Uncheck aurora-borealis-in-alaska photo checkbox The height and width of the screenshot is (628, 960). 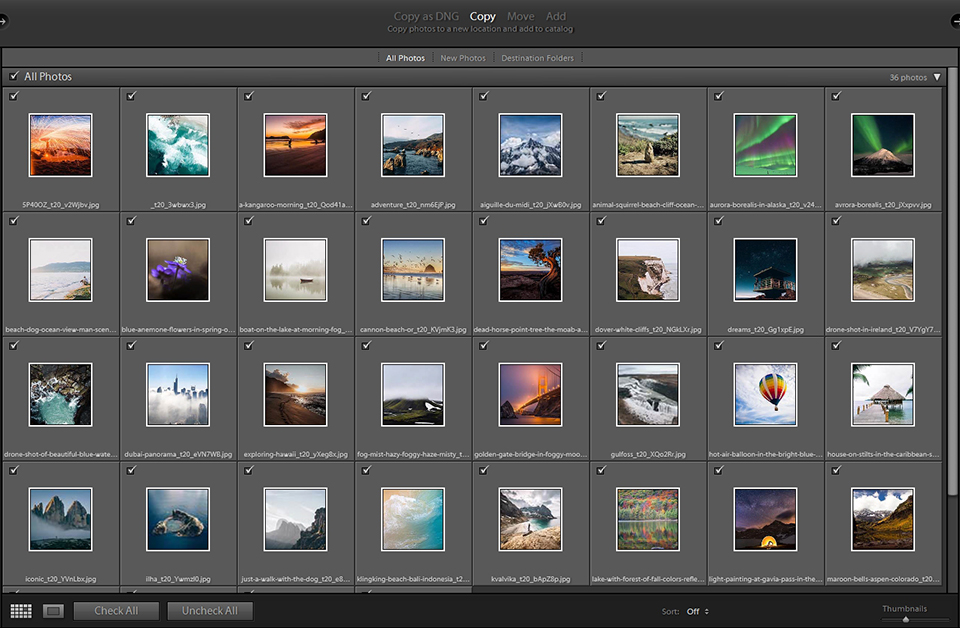click(x=719, y=95)
